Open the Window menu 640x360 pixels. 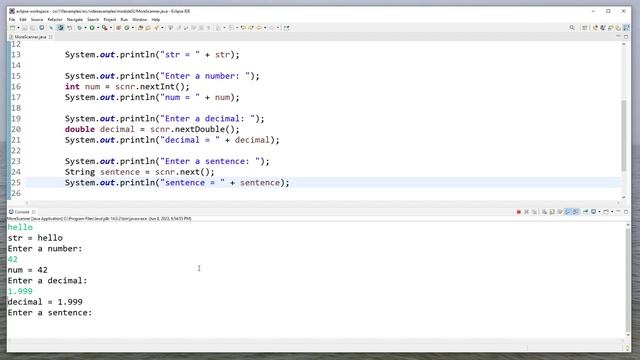click(x=140, y=20)
